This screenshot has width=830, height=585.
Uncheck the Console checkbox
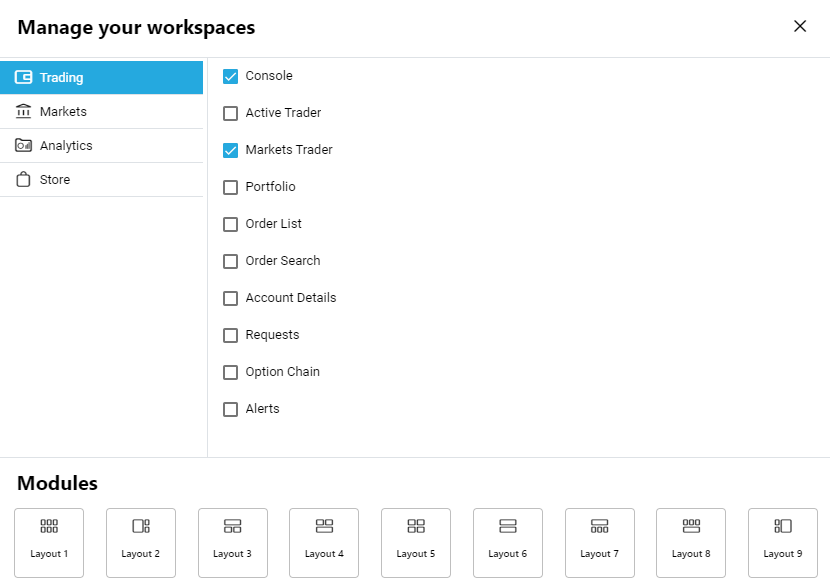(231, 76)
